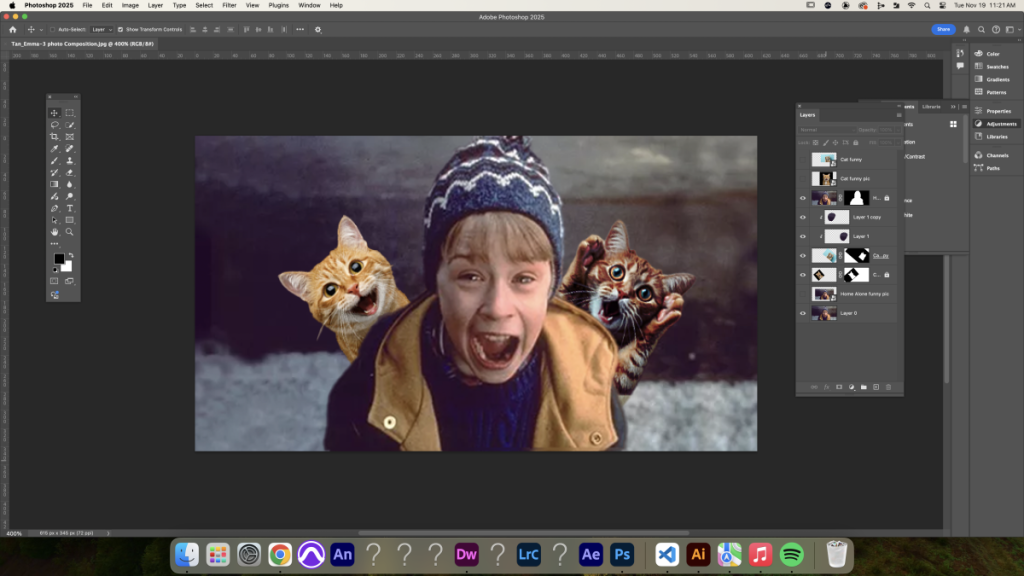
Task: Show the Cat funny pic layer
Action: pos(803,178)
